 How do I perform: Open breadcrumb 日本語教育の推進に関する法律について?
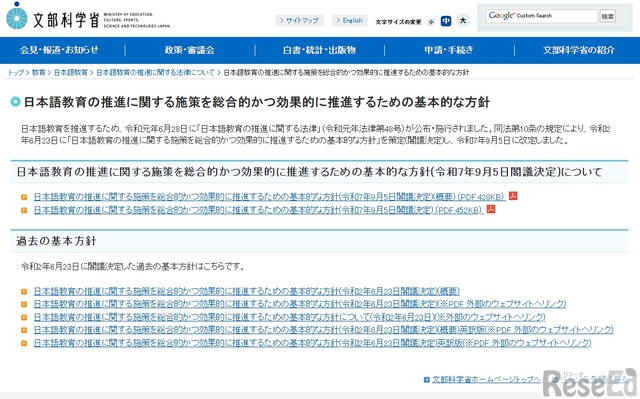point(155,73)
